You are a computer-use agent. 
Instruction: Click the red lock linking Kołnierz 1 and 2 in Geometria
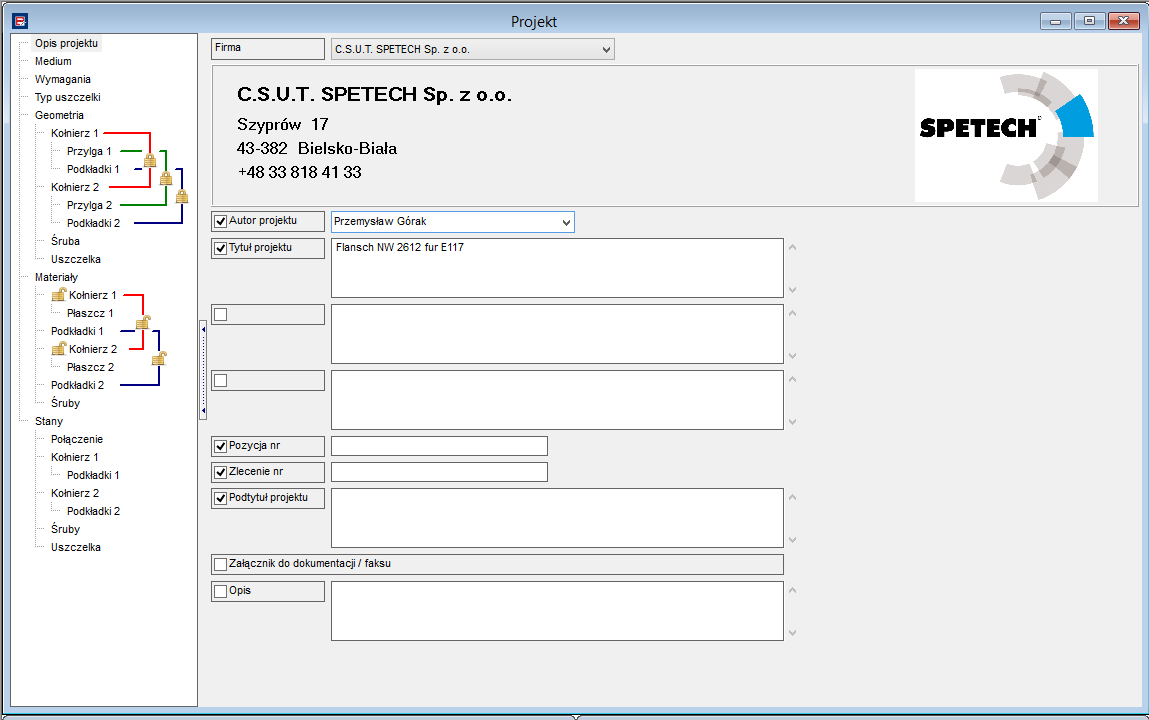(150, 160)
